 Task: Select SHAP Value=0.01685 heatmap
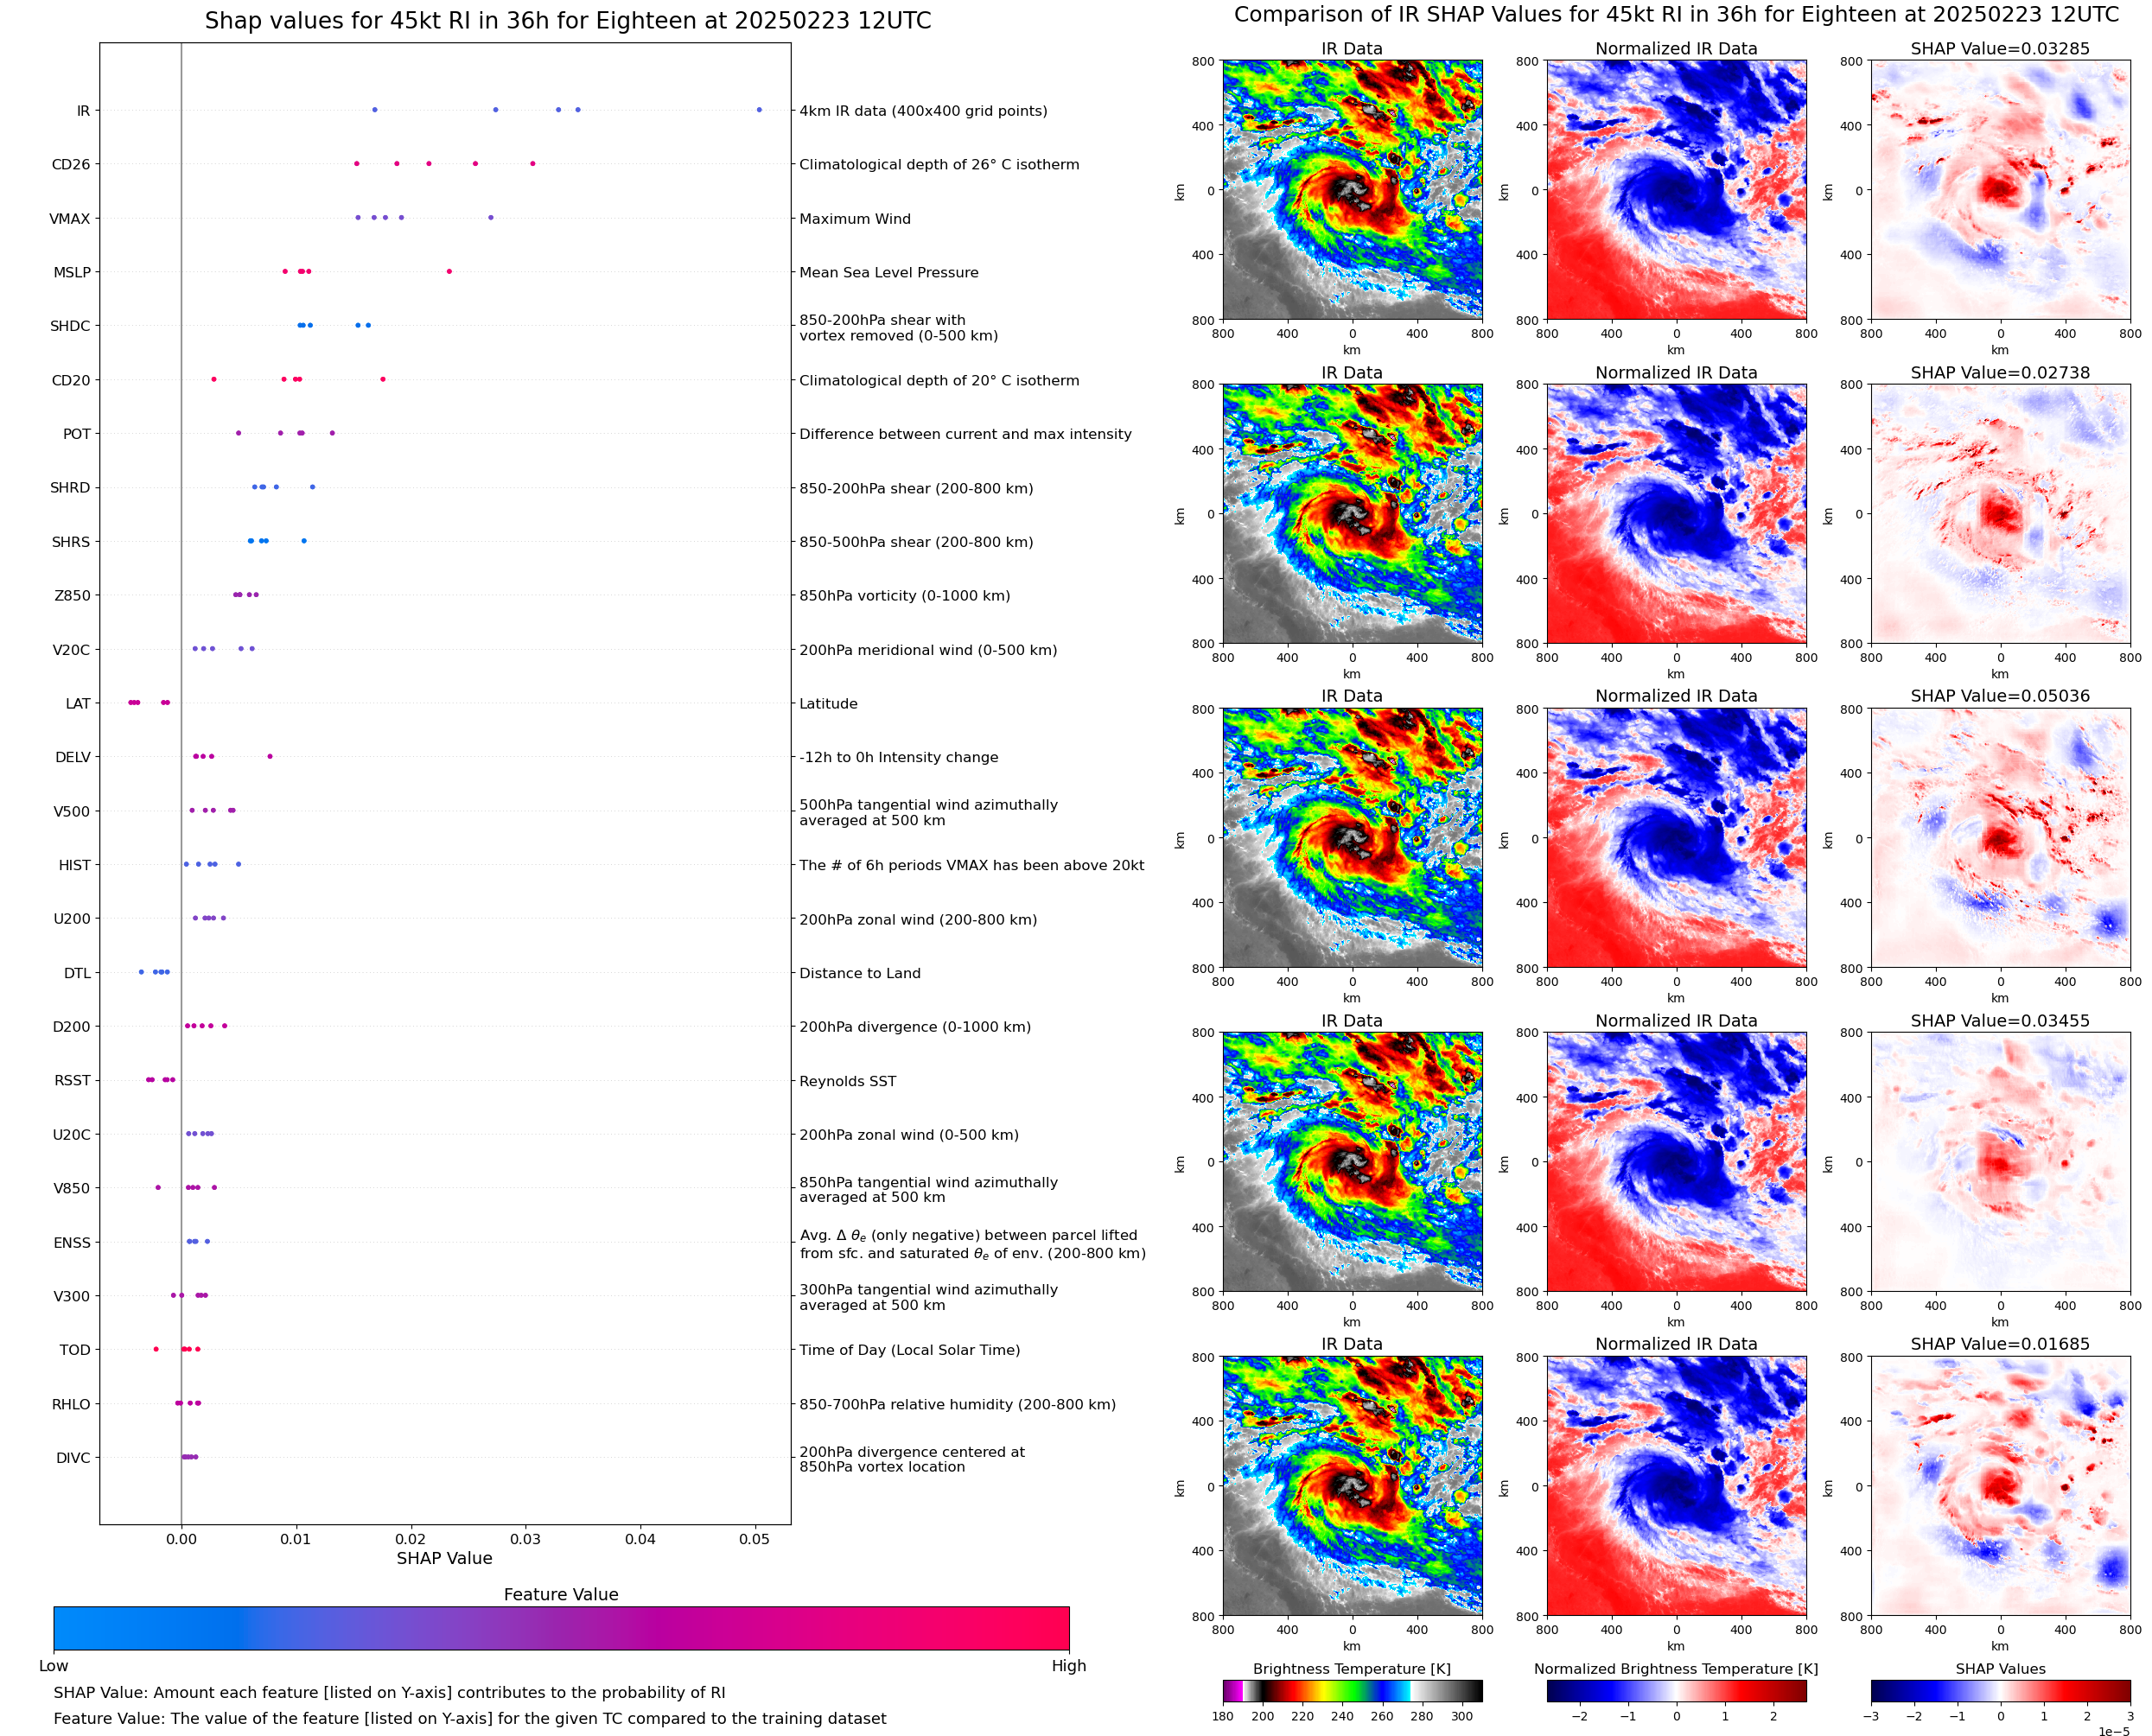point(2000,1486)
